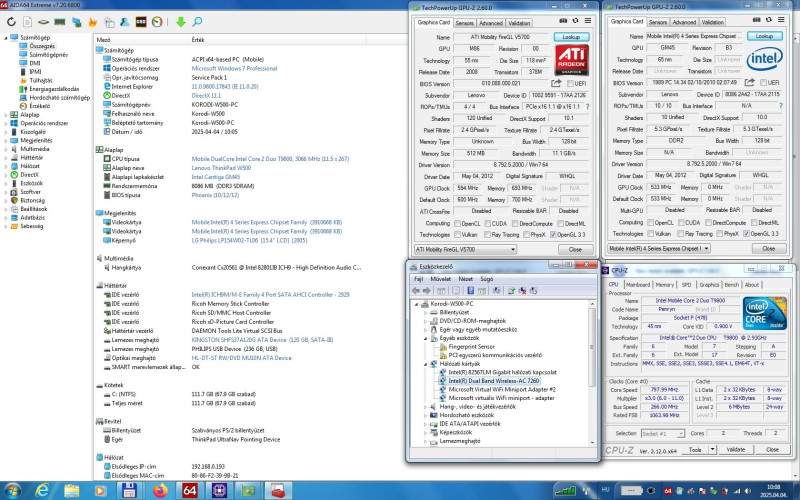Screen dimensions: 800x500
Task: Toggle the OpenCL checkbox in ATI GPU-Z
Action: [x=458, y=223]
